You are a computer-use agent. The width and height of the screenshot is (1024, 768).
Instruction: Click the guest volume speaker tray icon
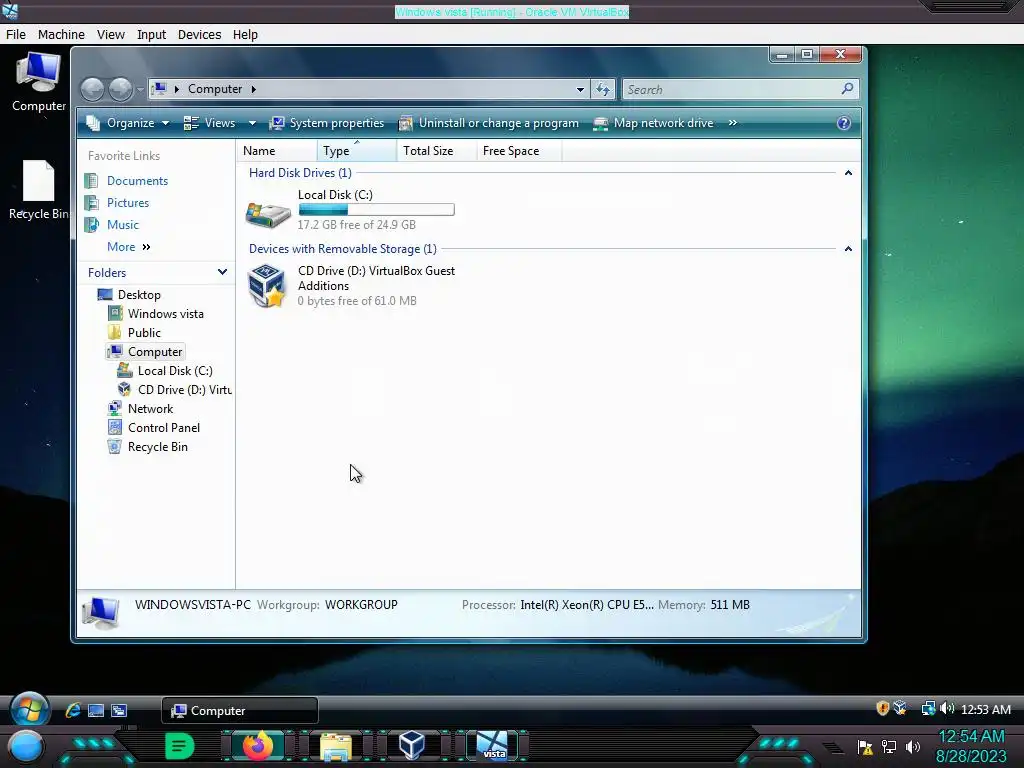click(x=947, y=709)
